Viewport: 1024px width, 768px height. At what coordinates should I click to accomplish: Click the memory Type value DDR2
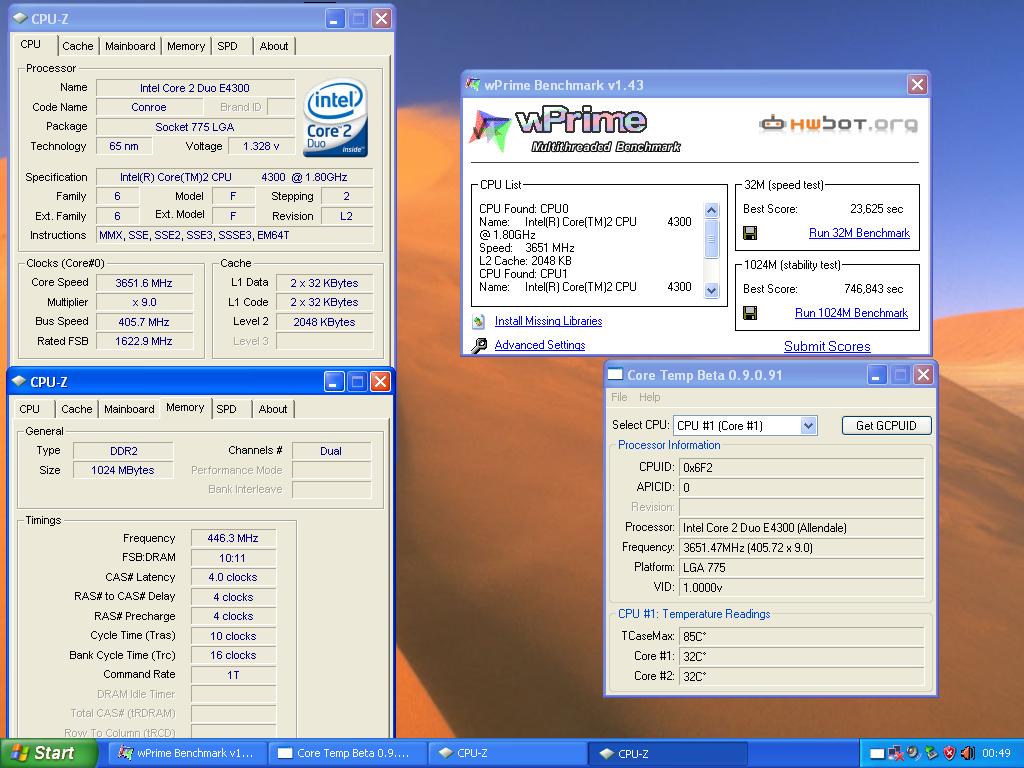(123, 451)
